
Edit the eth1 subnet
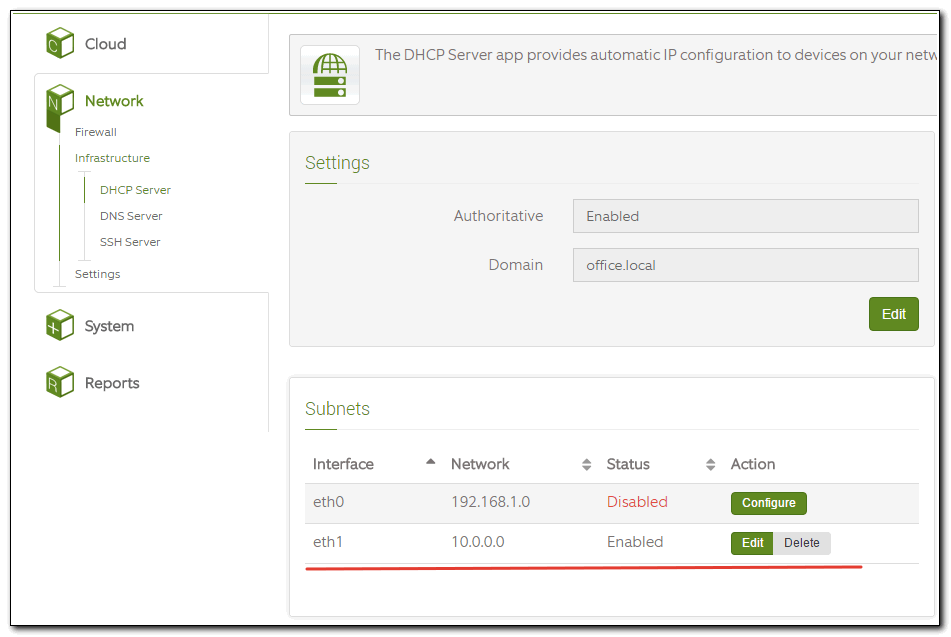coord(752,543)
